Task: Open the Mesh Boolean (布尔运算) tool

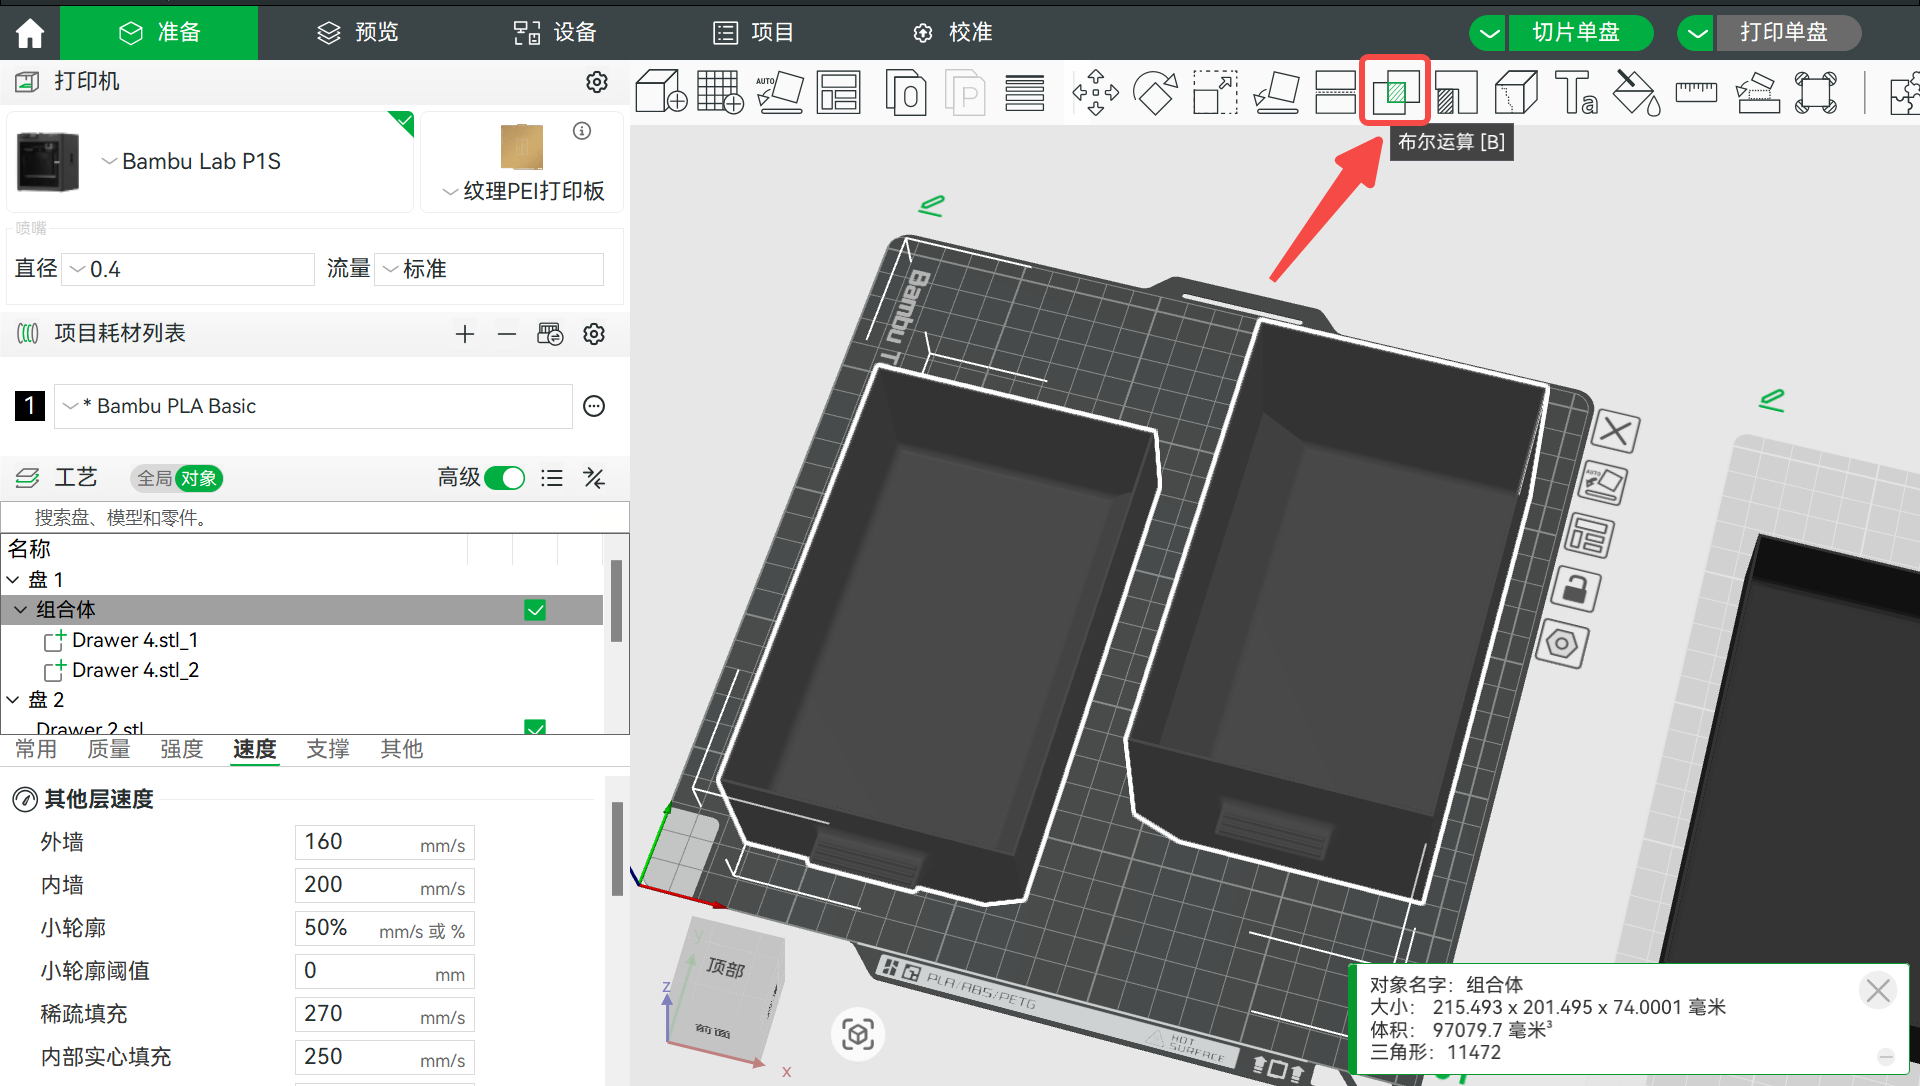Action: click(x=1395, y=91)
